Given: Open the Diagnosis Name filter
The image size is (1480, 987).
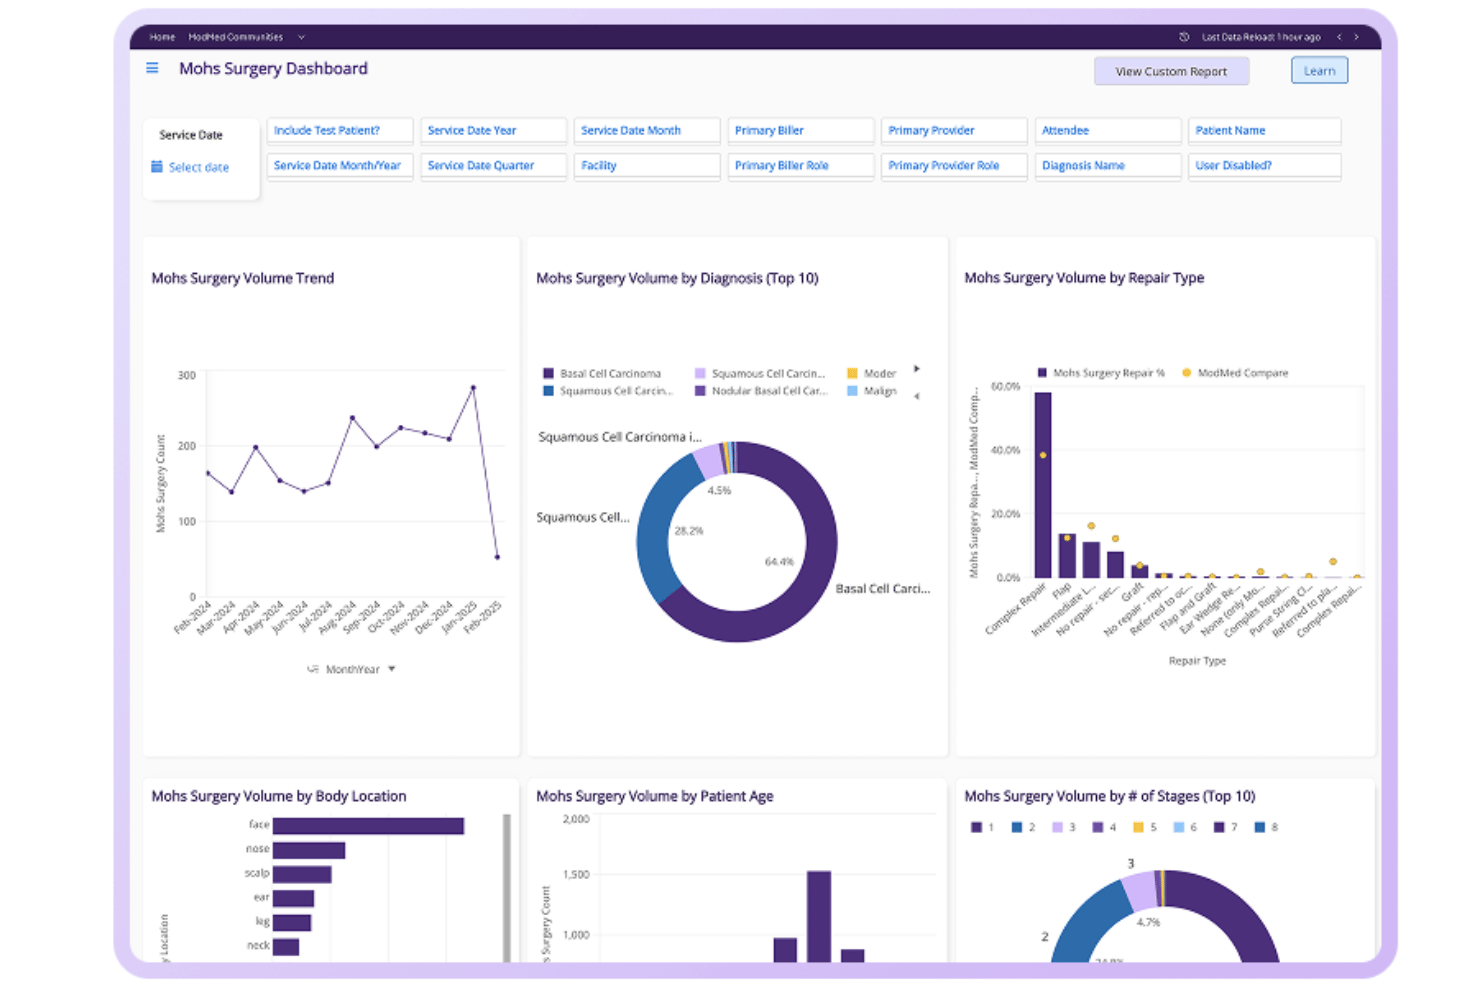Looking at the screenshot, I should coord(1108,166).
